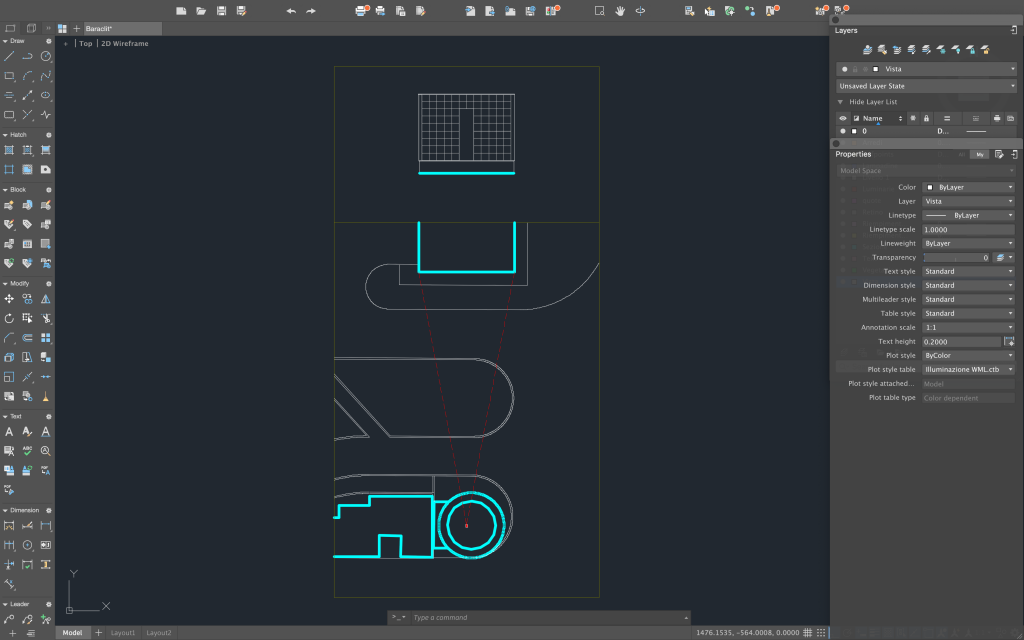The width and height of the screenshot is (1024, 640).
Task: Select the Spline draw tool
Action: pos(46,76)
